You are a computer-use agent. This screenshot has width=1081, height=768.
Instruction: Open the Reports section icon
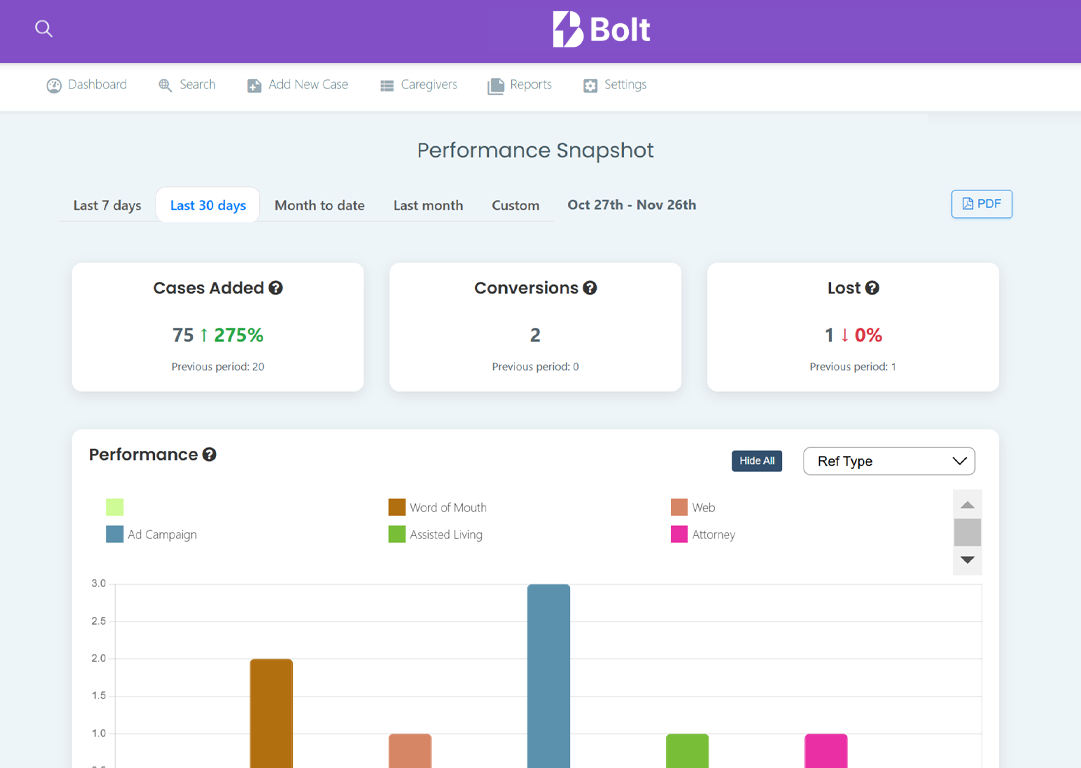494,85
